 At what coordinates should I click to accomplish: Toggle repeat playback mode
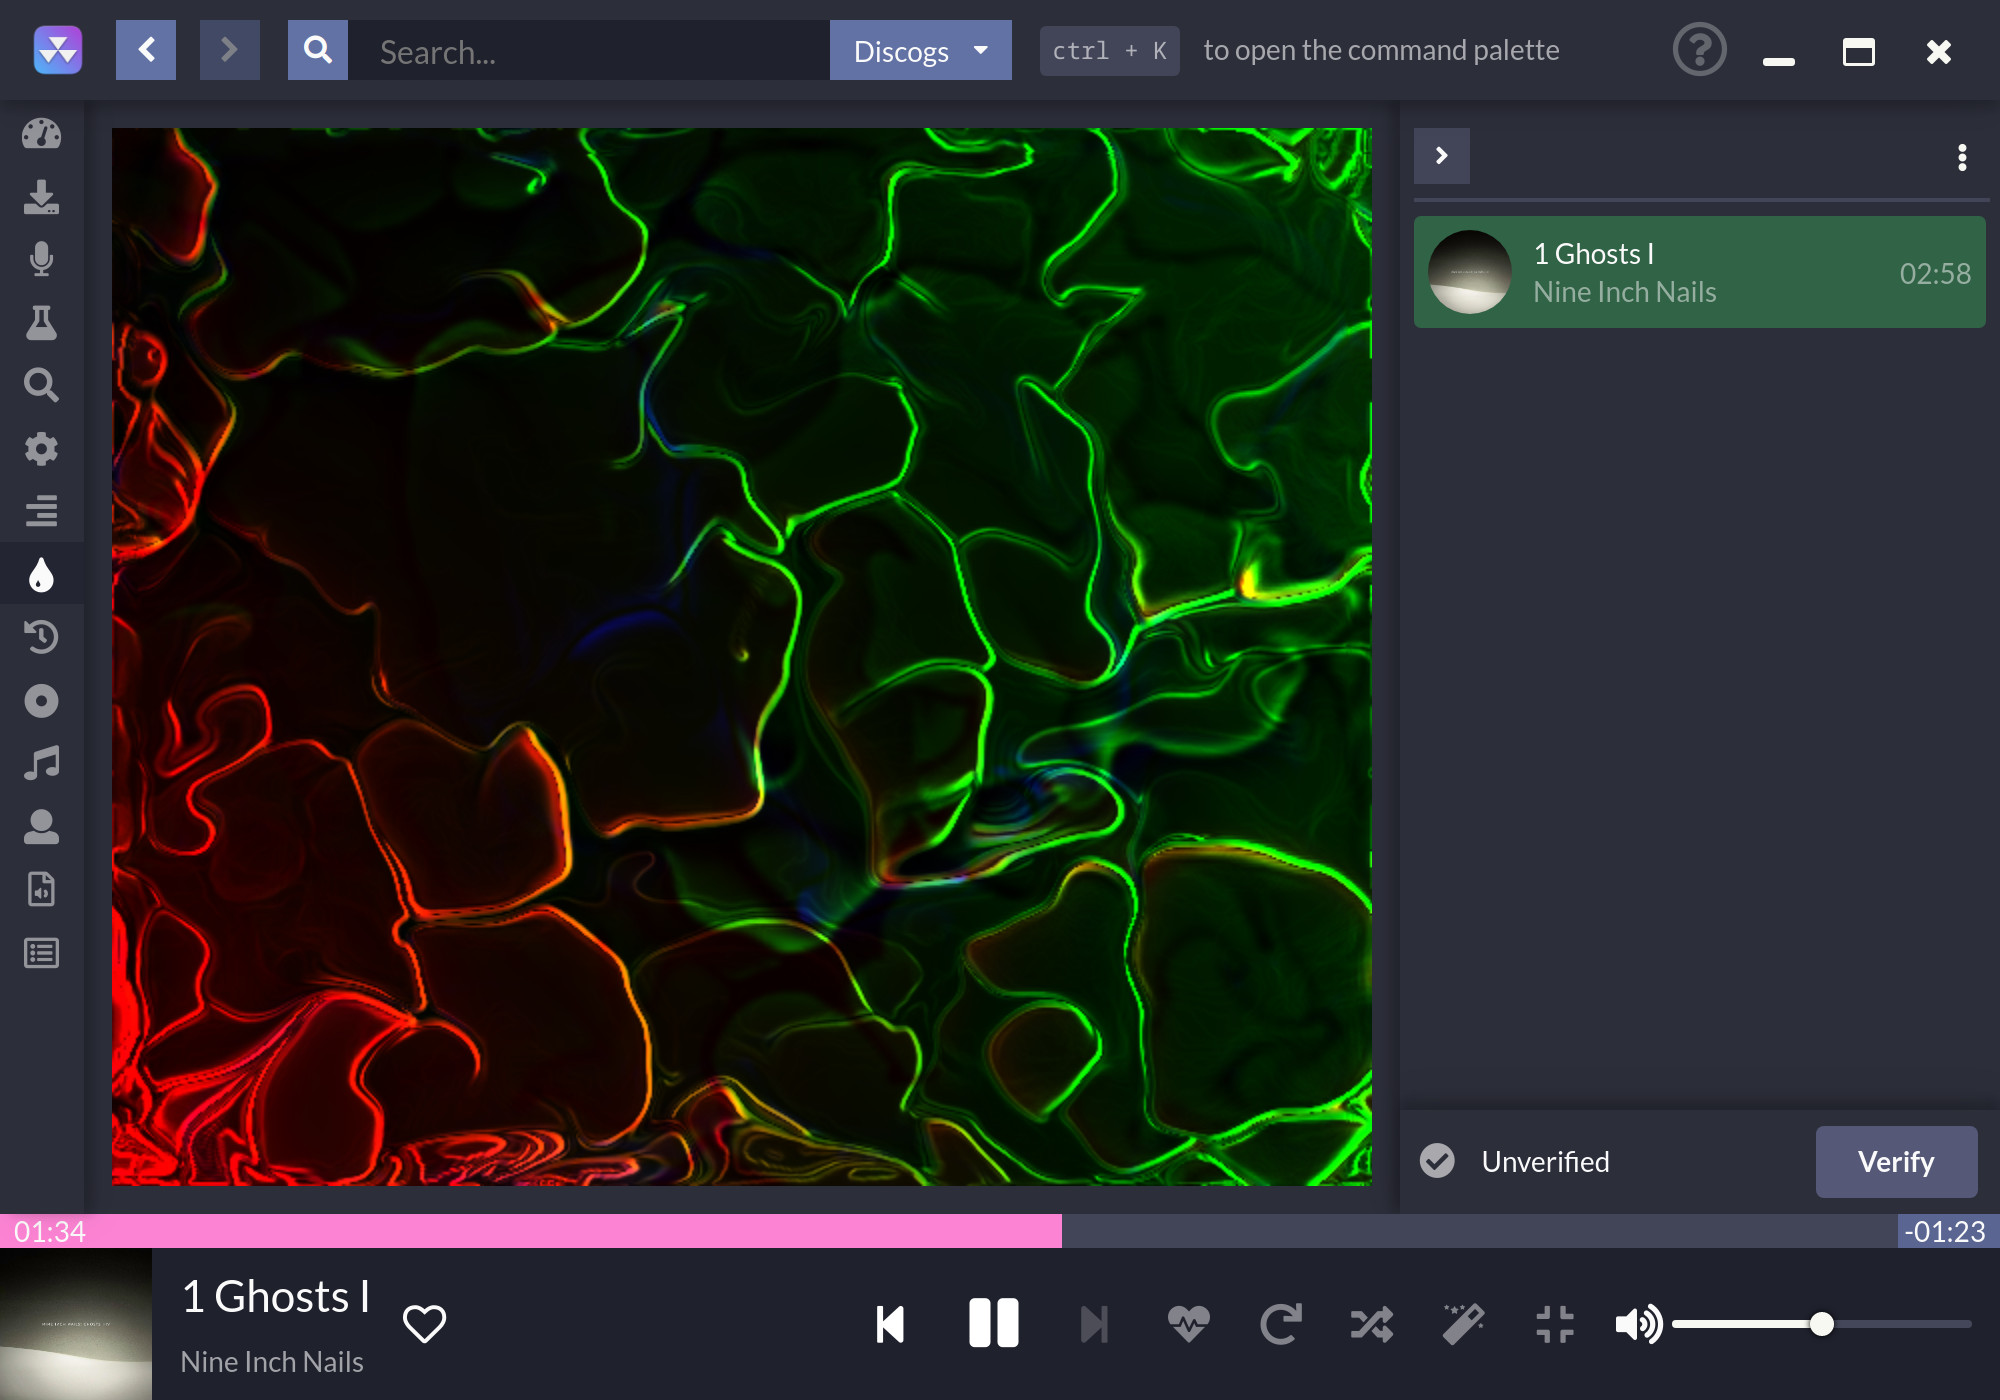point(1281,1321)
